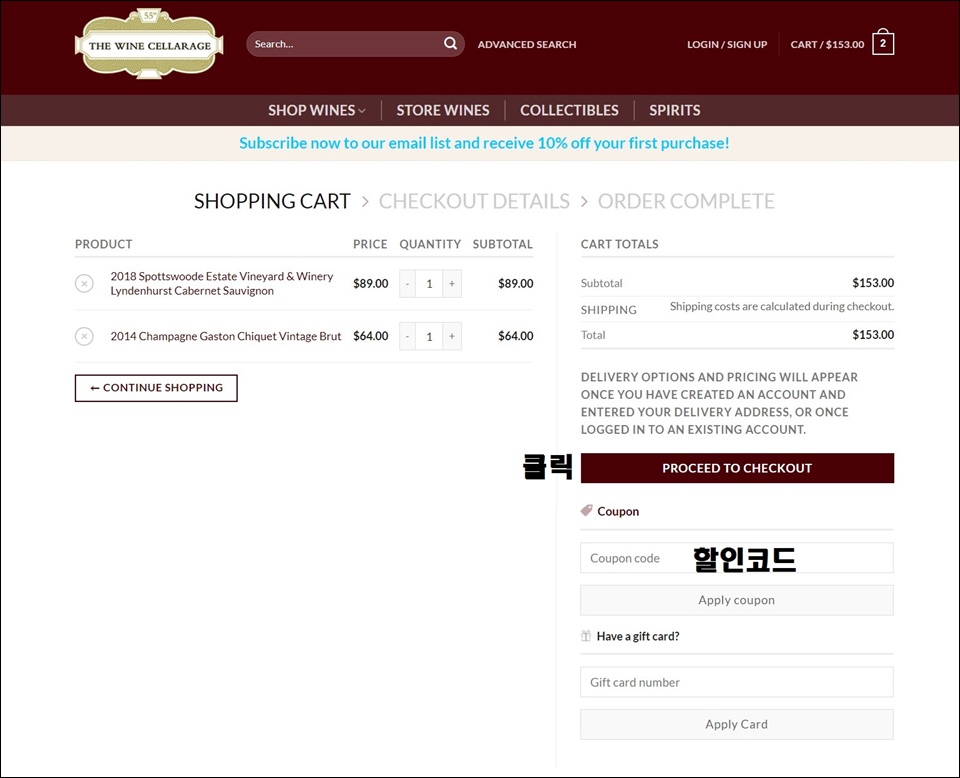Click Apply coupon button
The height and width of the screenshot is (778, 960).
(x=737, y=600)
